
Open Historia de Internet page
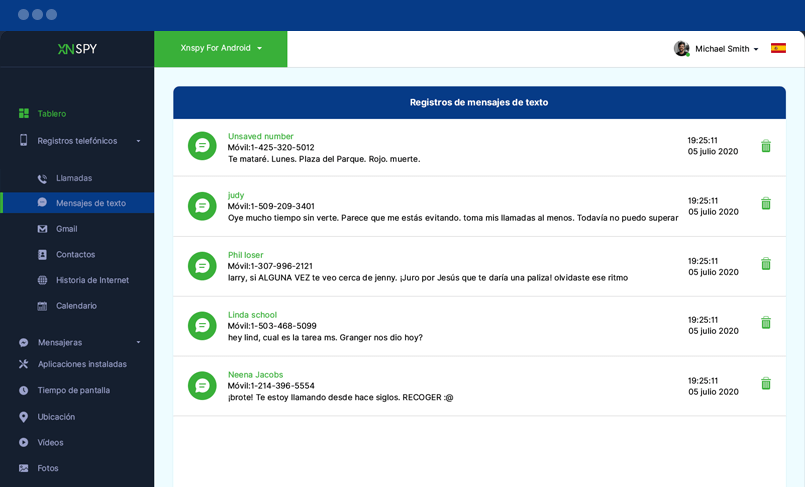point(92,280)
